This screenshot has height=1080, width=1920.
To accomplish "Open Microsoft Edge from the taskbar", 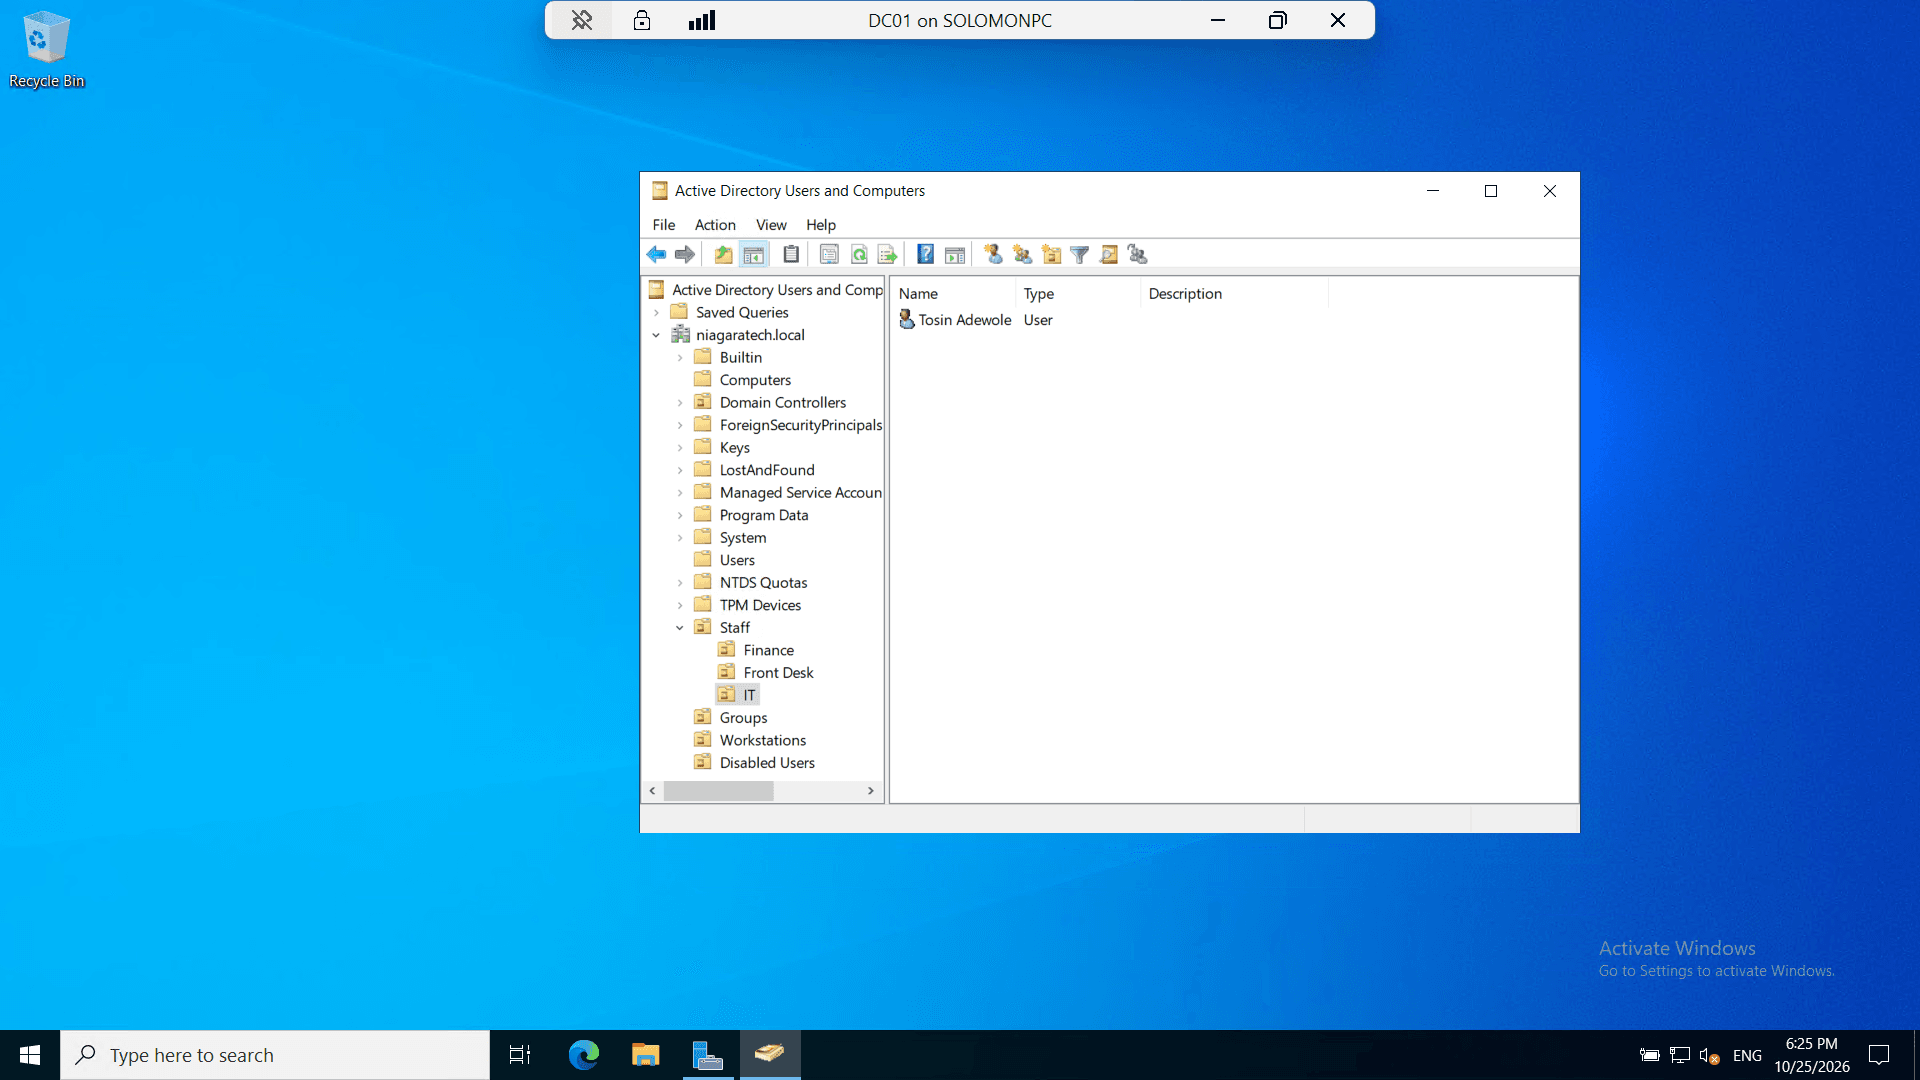I will [x=584, y=1055].
